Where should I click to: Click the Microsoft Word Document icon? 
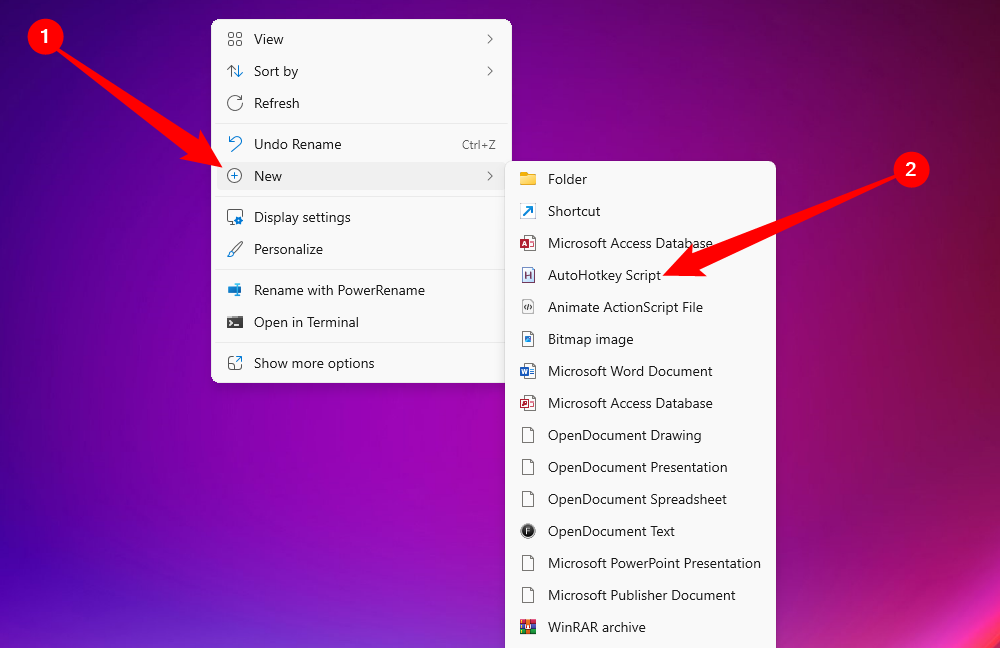pos(528,371)
